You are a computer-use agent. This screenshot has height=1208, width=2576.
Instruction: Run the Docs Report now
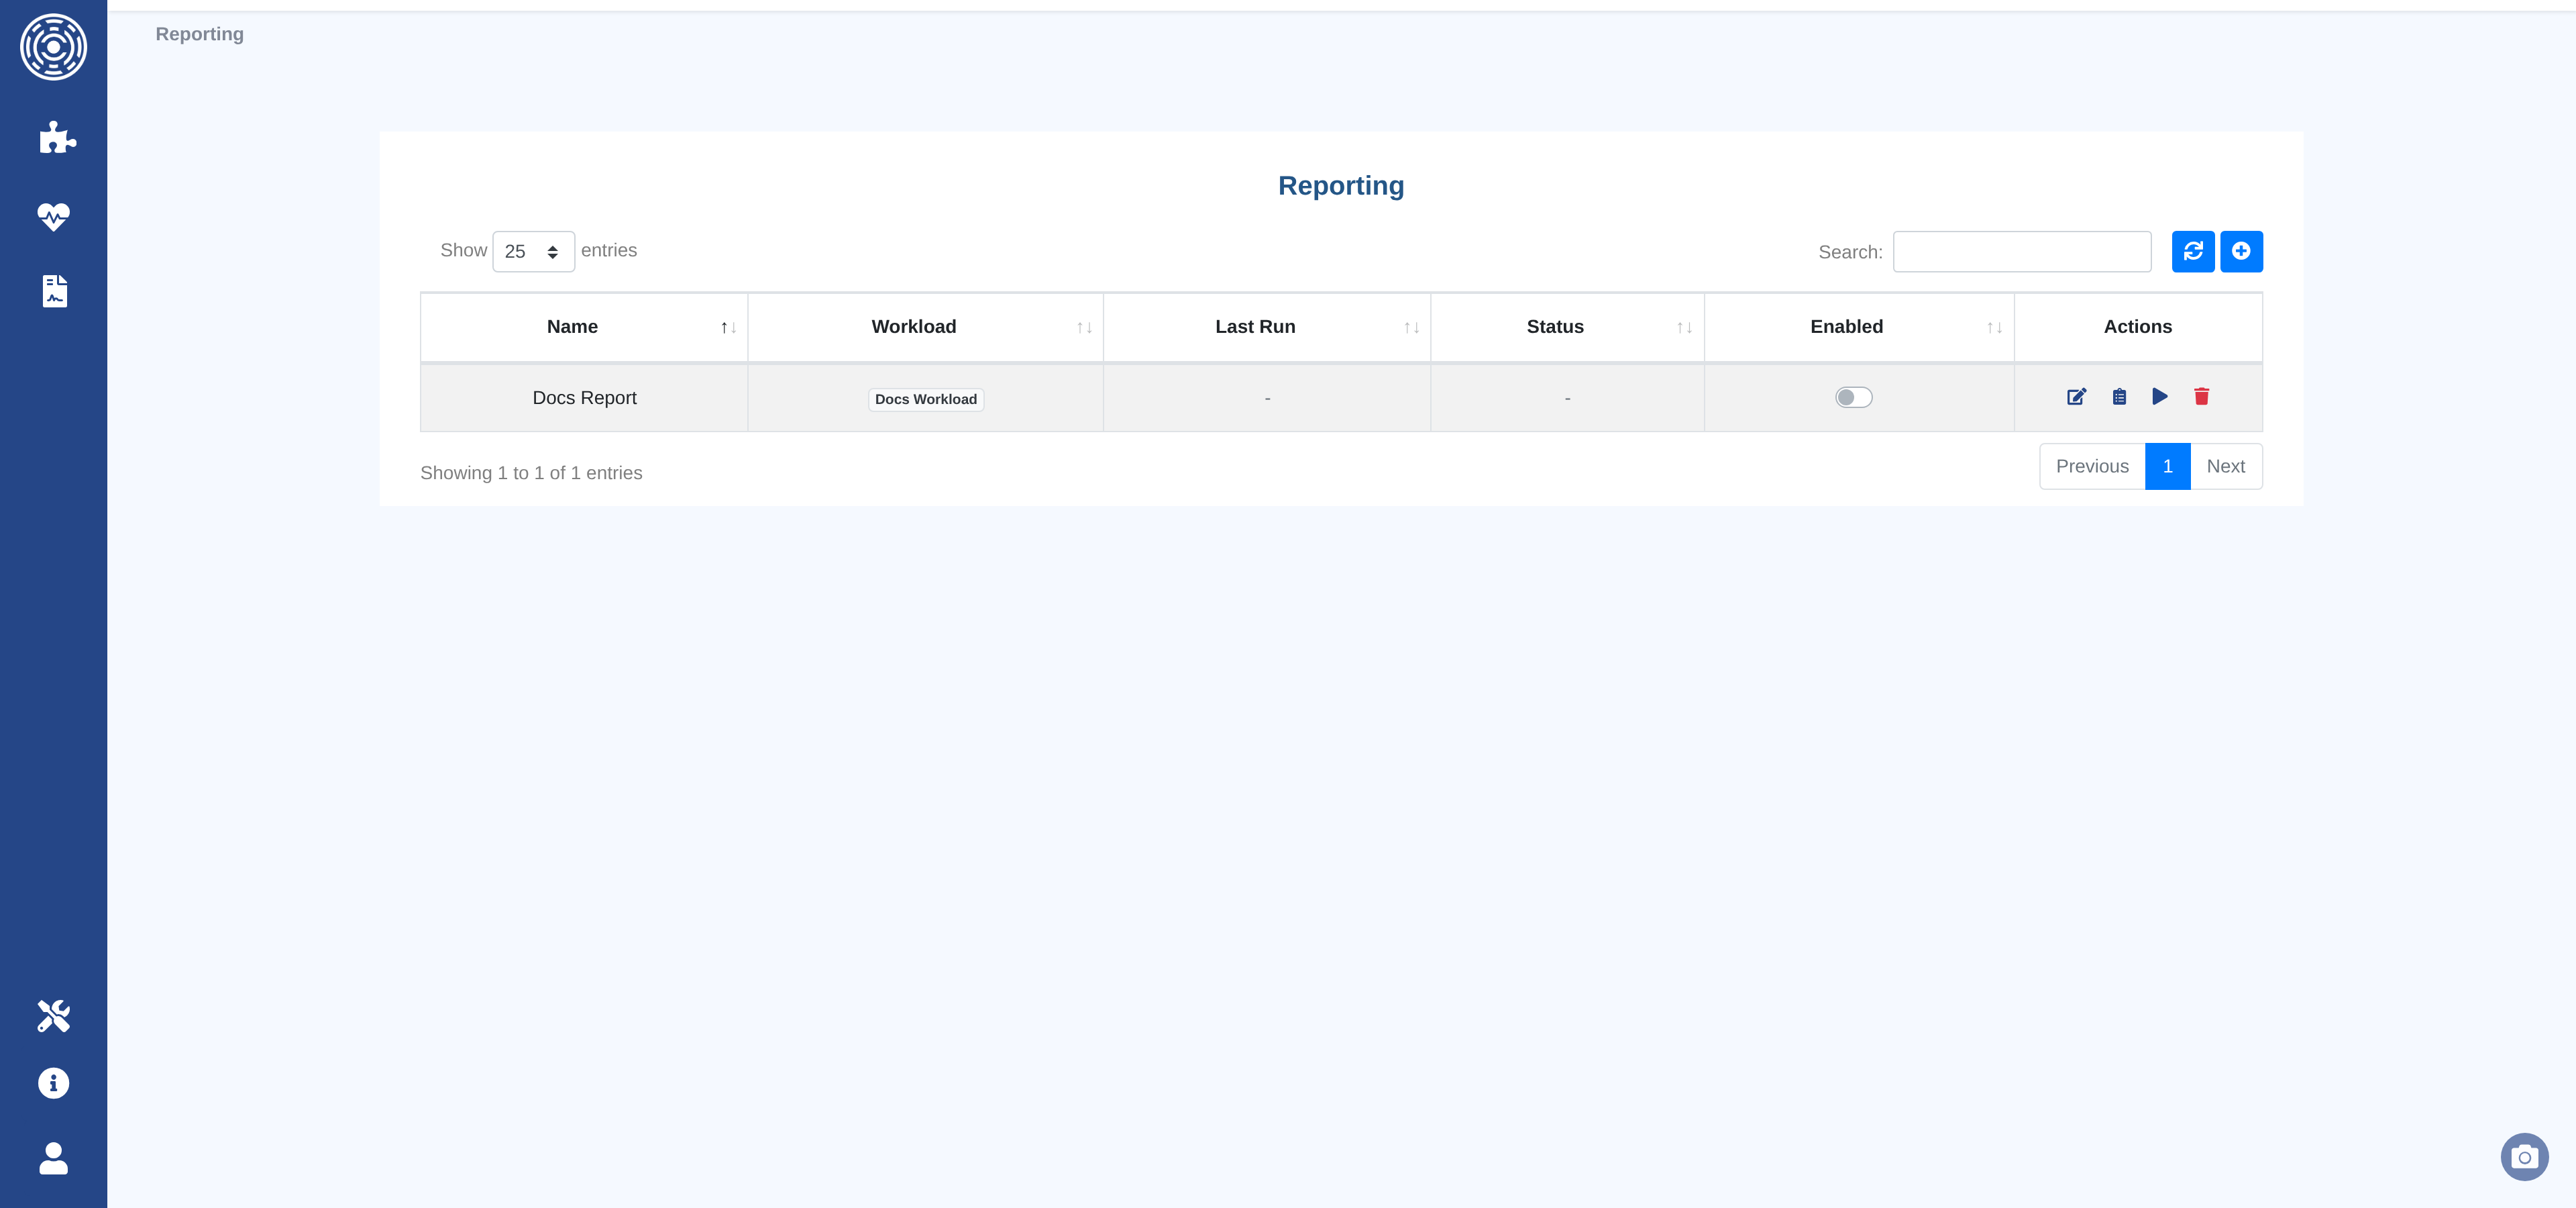click(x=2160, y=397)
